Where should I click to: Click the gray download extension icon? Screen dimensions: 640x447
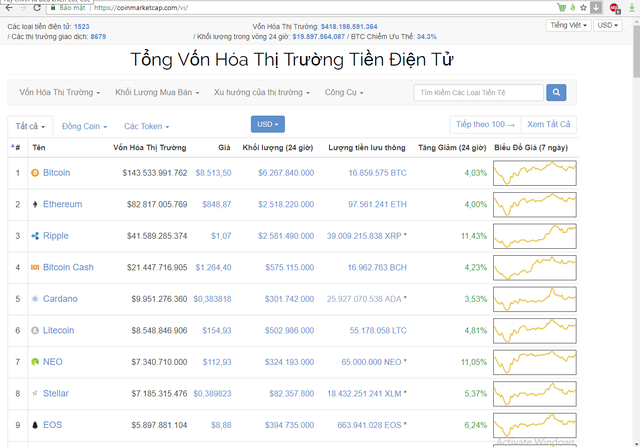point(596,7)
